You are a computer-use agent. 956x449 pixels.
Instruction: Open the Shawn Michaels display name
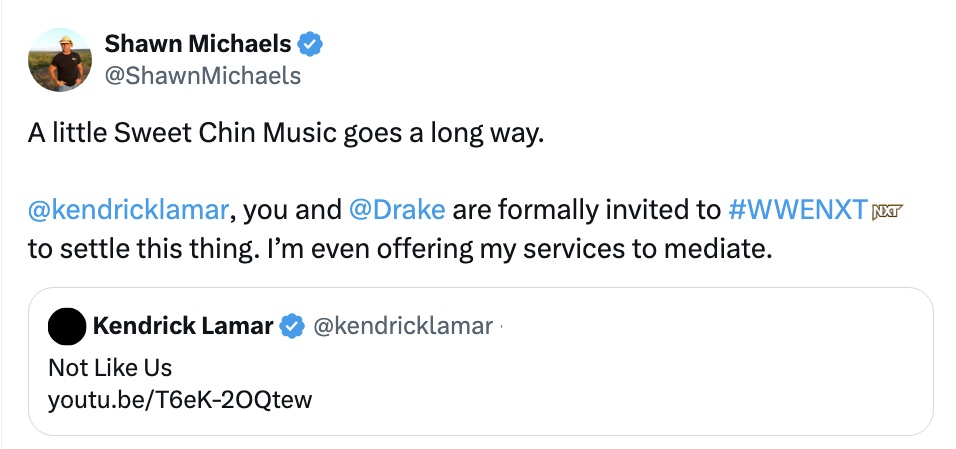(198, 44)
